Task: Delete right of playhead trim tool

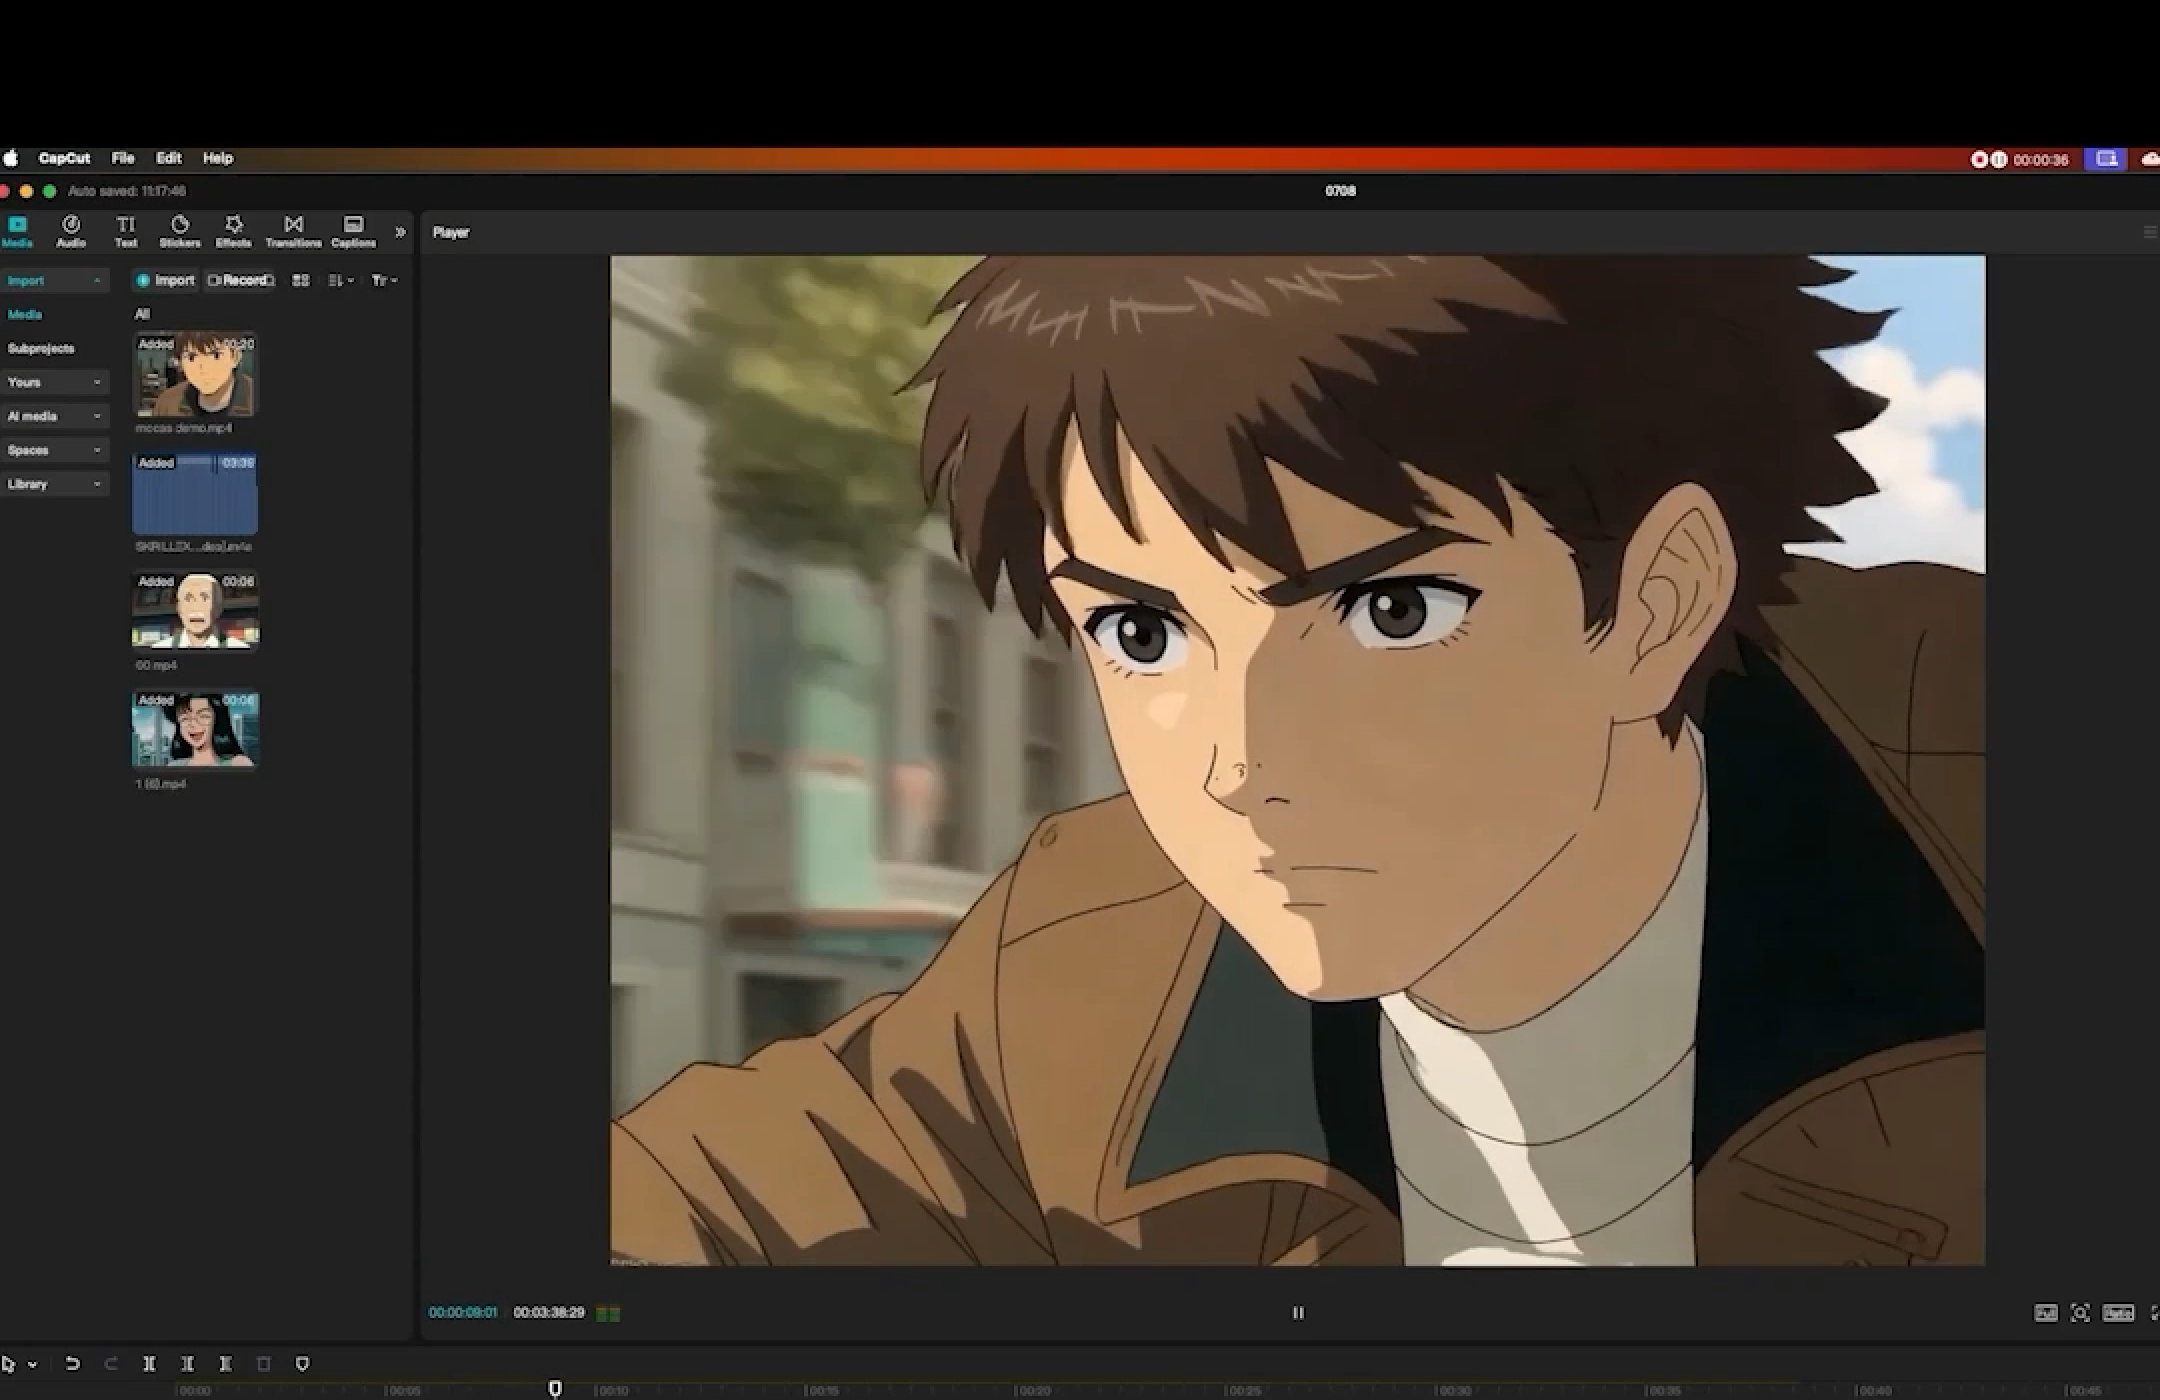Action: click(x=226, y=1363)
